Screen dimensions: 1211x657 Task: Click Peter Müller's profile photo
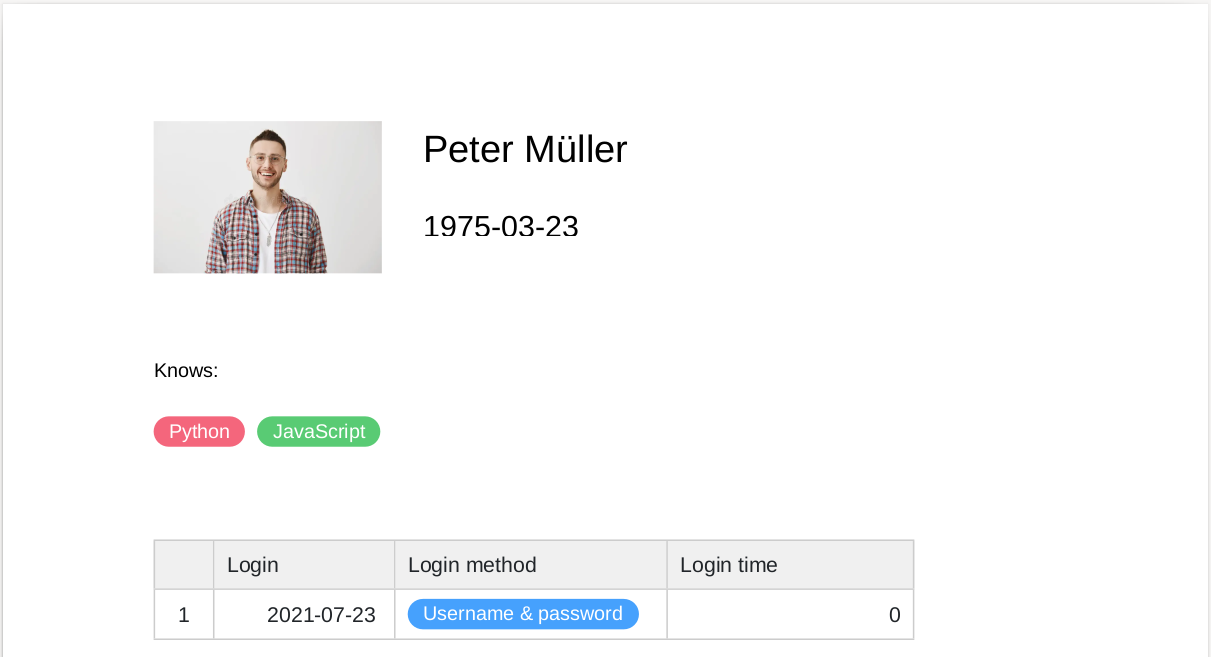pyautogui.click(x=267, y=197)
